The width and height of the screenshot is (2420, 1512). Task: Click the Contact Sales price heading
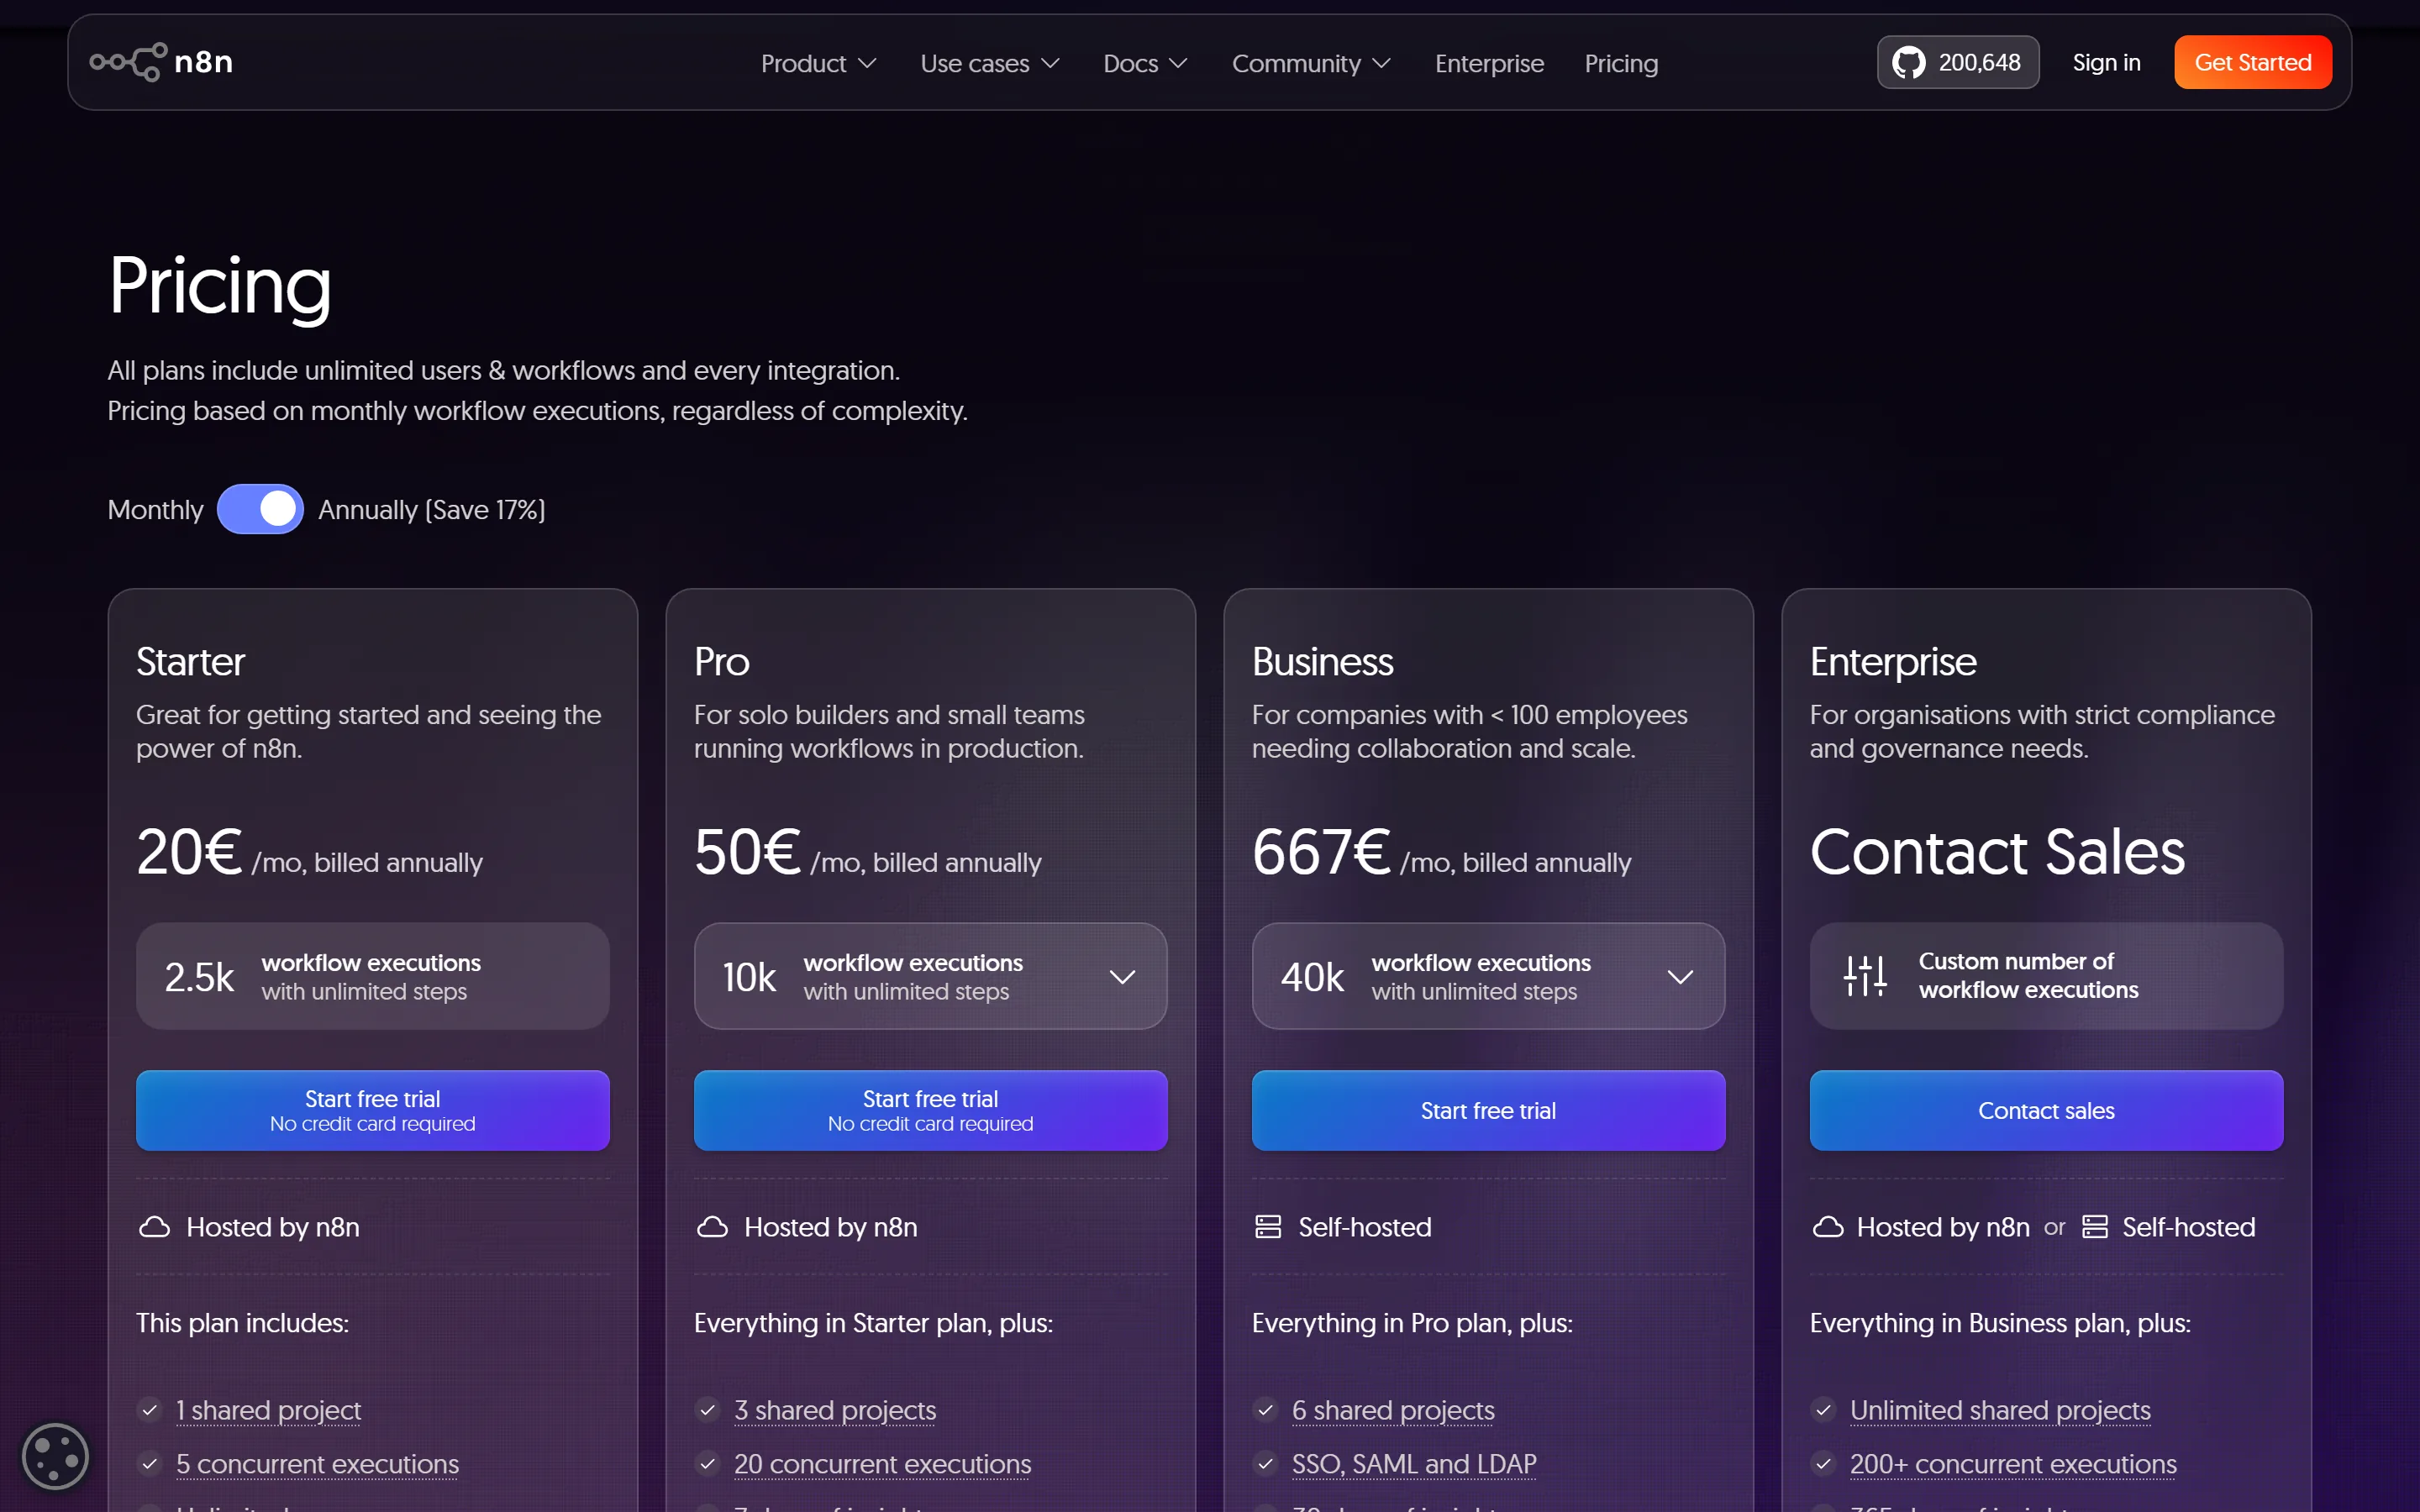click(1997, 852)
